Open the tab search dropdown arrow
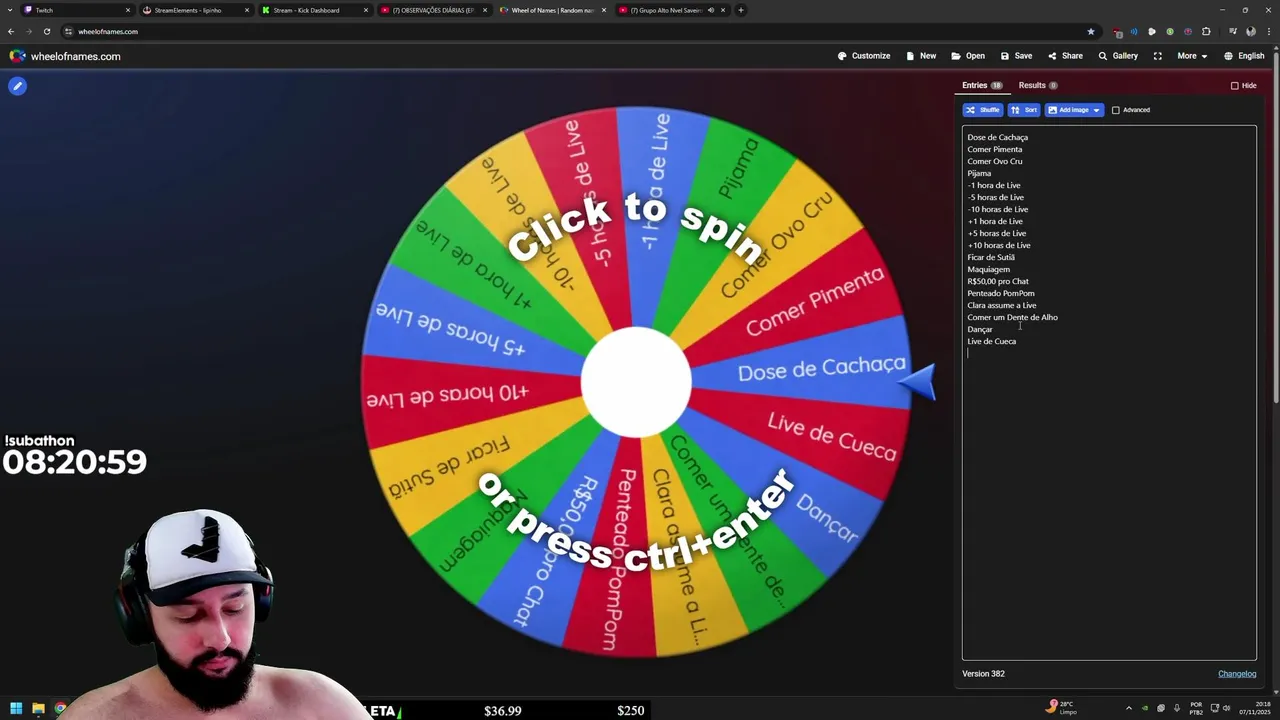The width and height of the screenshot is (1280, 720). tap(10, 10)
